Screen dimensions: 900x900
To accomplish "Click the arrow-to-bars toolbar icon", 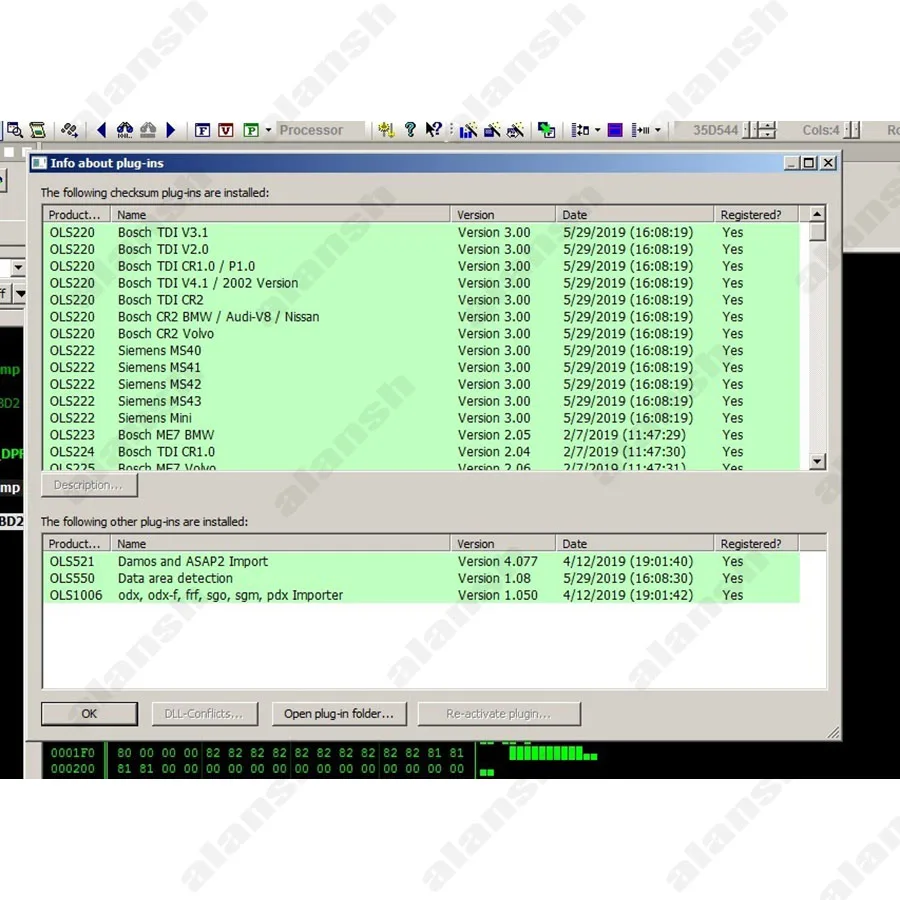I will [641, 130].
